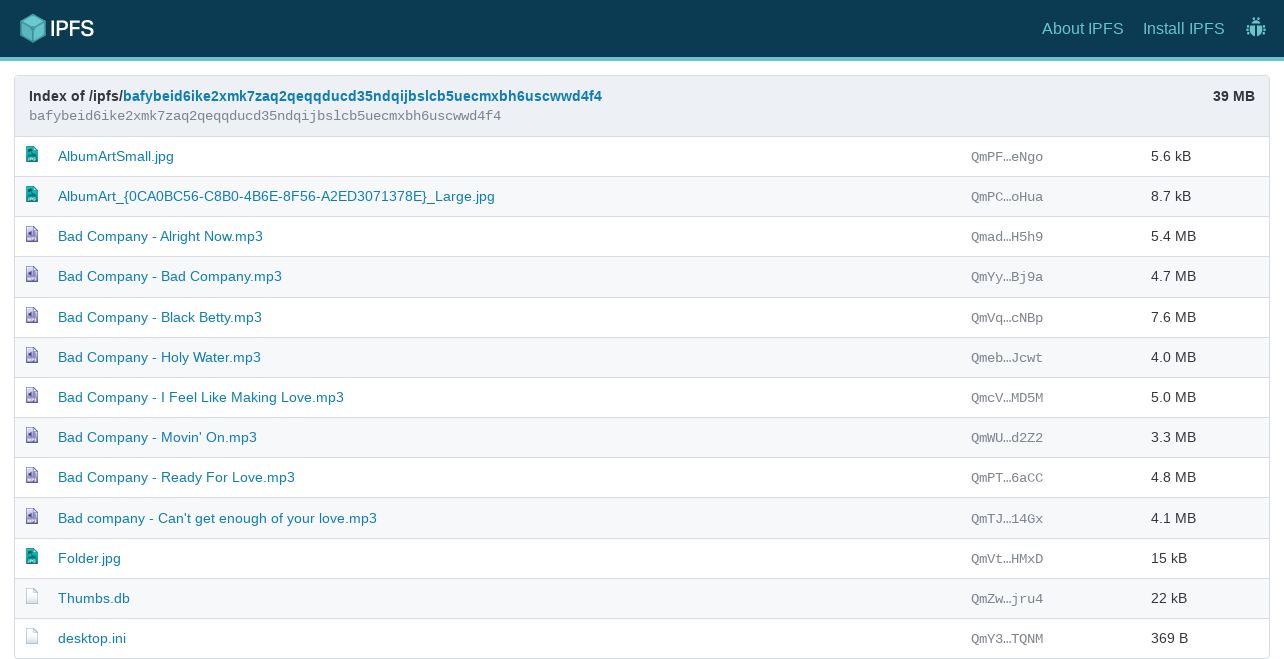
Task: Click audio icon for Holy Water.mp3
Action: coord(32,356)
